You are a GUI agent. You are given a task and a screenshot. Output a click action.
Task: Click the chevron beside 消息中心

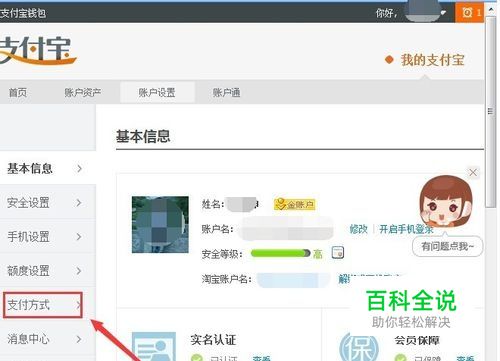(79, 339)
